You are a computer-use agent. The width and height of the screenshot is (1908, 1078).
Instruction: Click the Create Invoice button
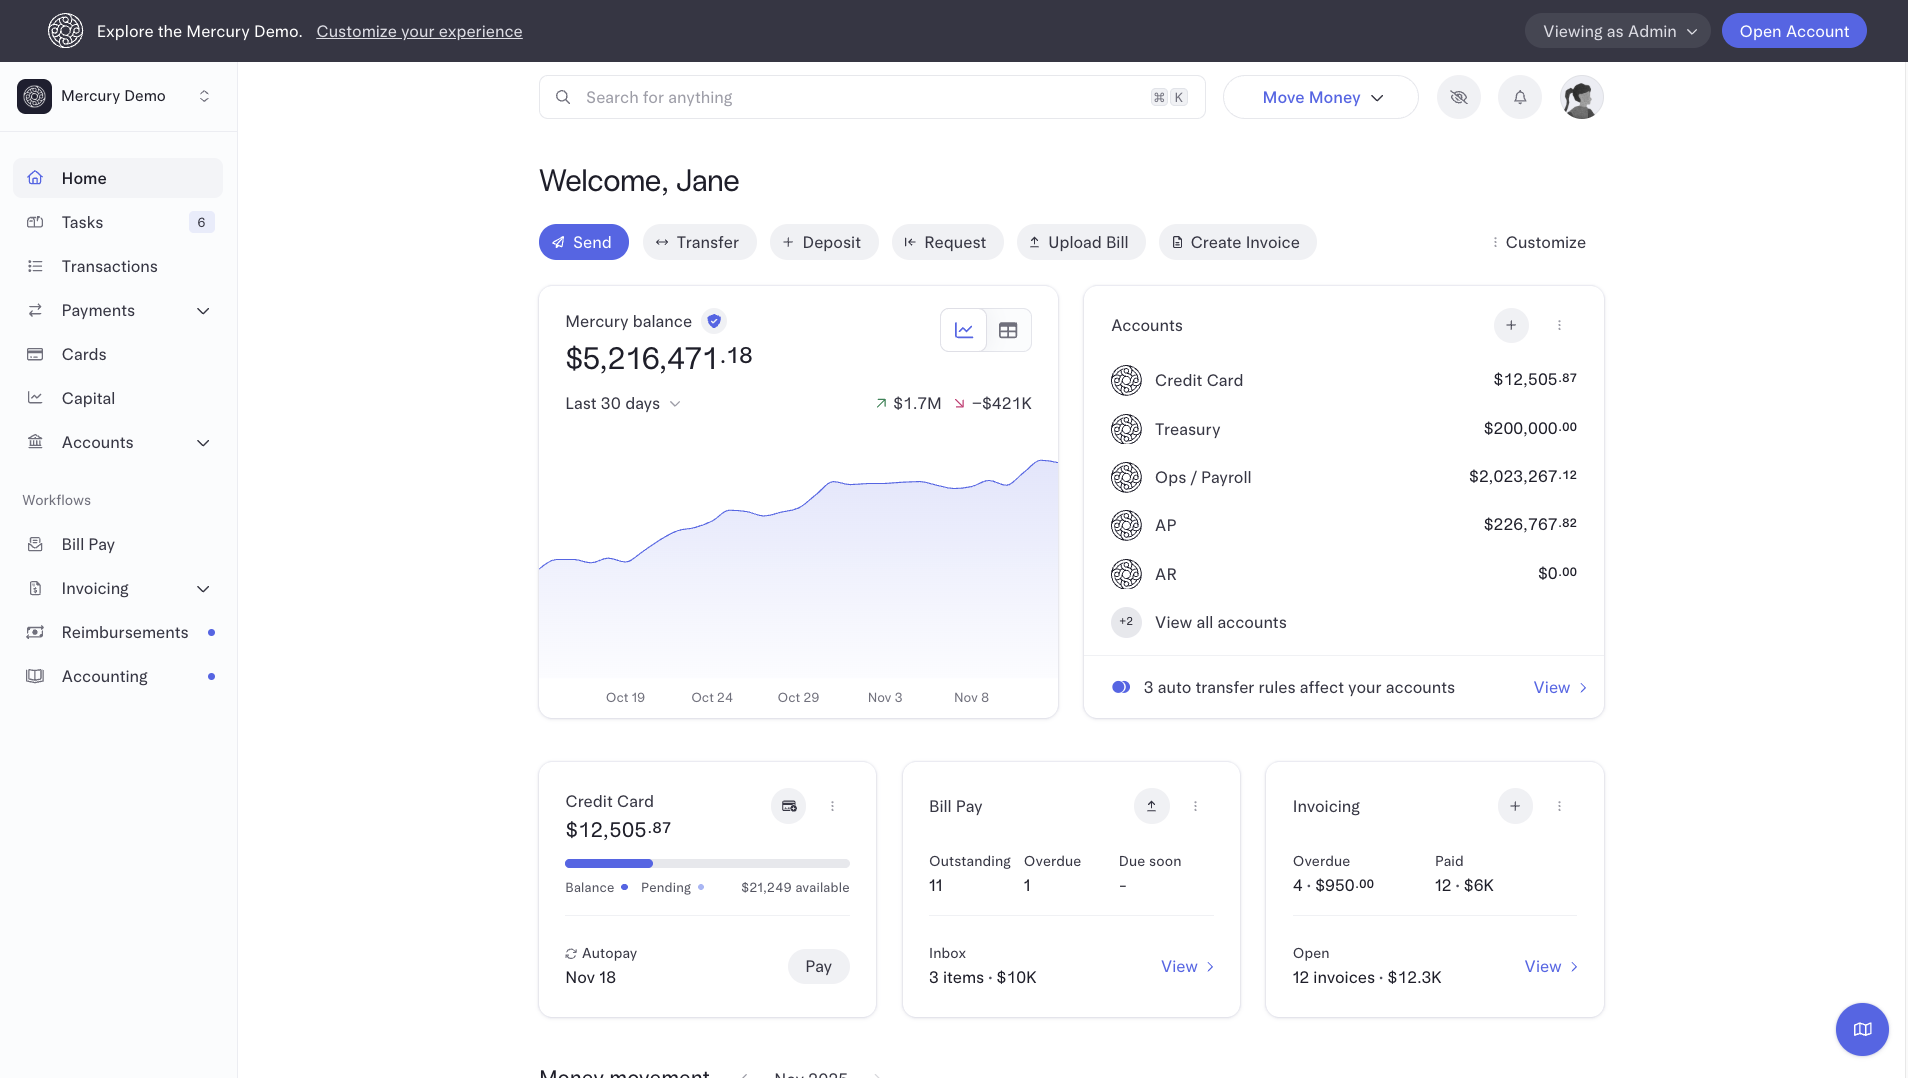click(x=1237, y=242)
